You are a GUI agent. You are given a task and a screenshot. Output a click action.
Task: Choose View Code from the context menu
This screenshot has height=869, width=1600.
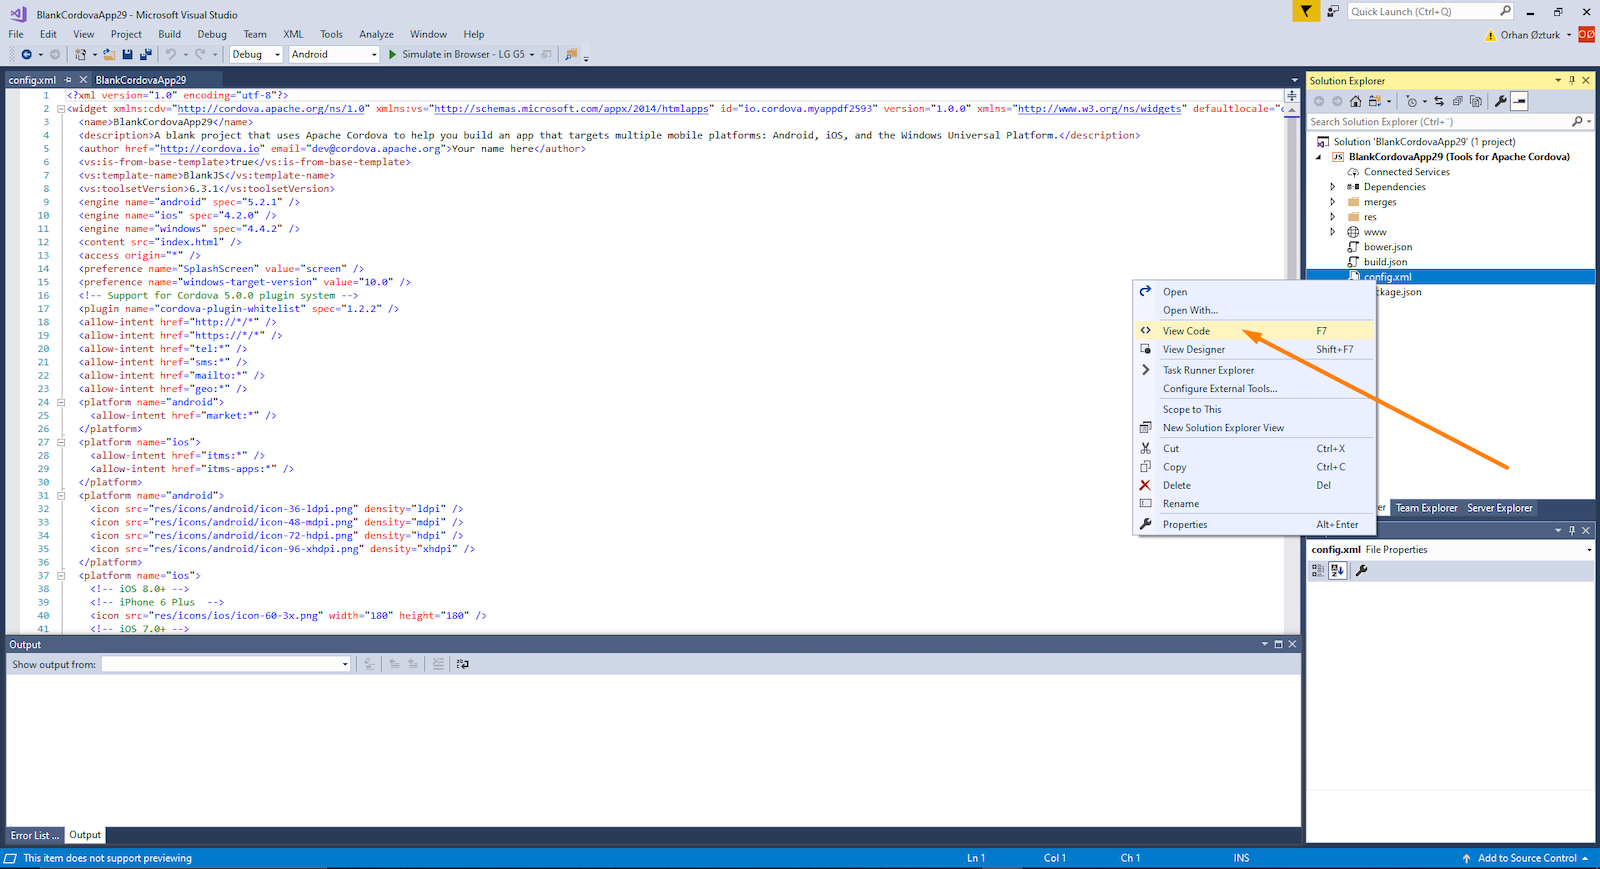click(x=1254, y=331)
